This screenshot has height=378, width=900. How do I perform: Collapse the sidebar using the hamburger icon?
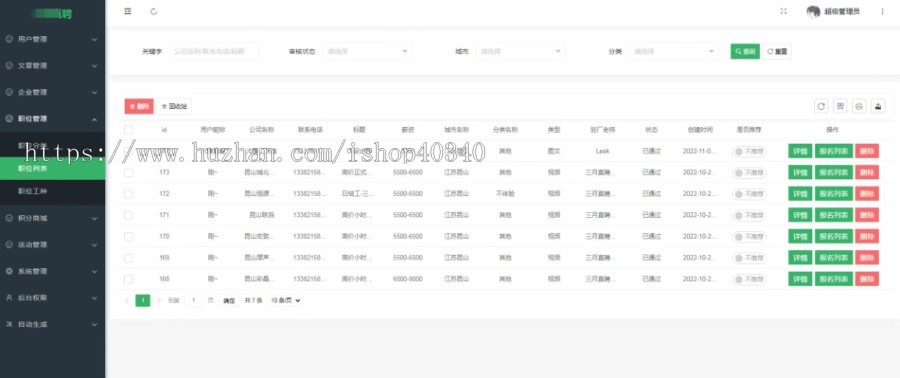[x=127, y=11]
